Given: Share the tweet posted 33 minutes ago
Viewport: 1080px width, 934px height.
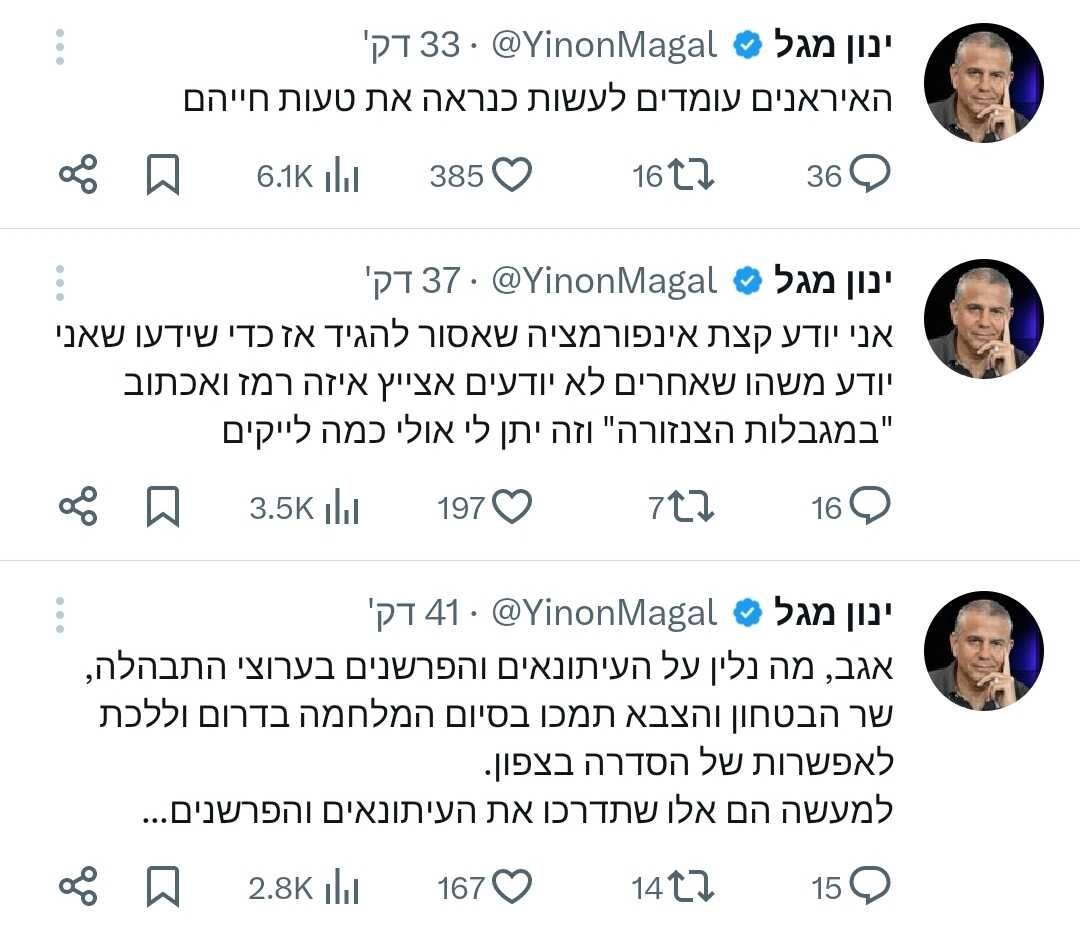Looking at the screenshot, I should coord(78,177).
